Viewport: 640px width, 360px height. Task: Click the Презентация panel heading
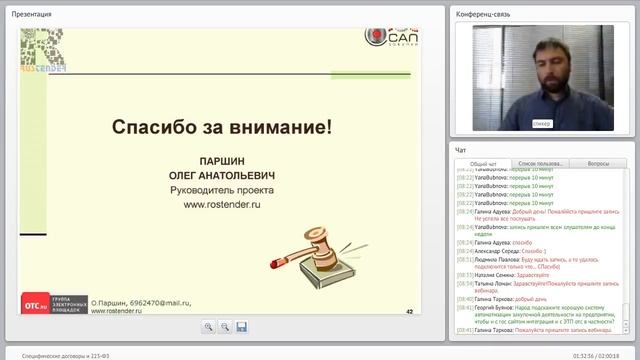point(31,14)
